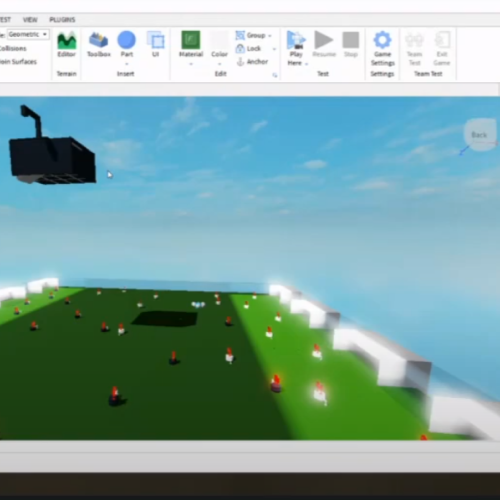Expand the Material dropdown arrow
500x500 pixels.
tap(191, 64)
